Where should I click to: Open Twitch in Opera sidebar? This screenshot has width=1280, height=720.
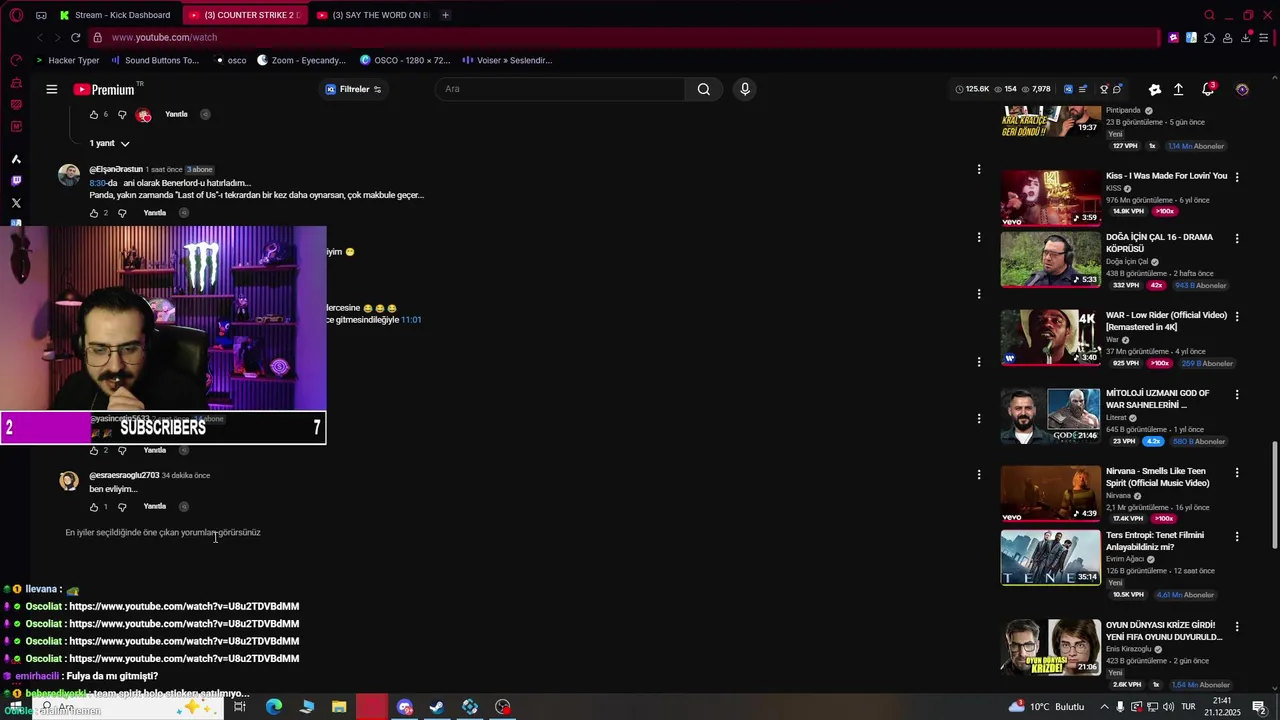click(x=16, y=181)
